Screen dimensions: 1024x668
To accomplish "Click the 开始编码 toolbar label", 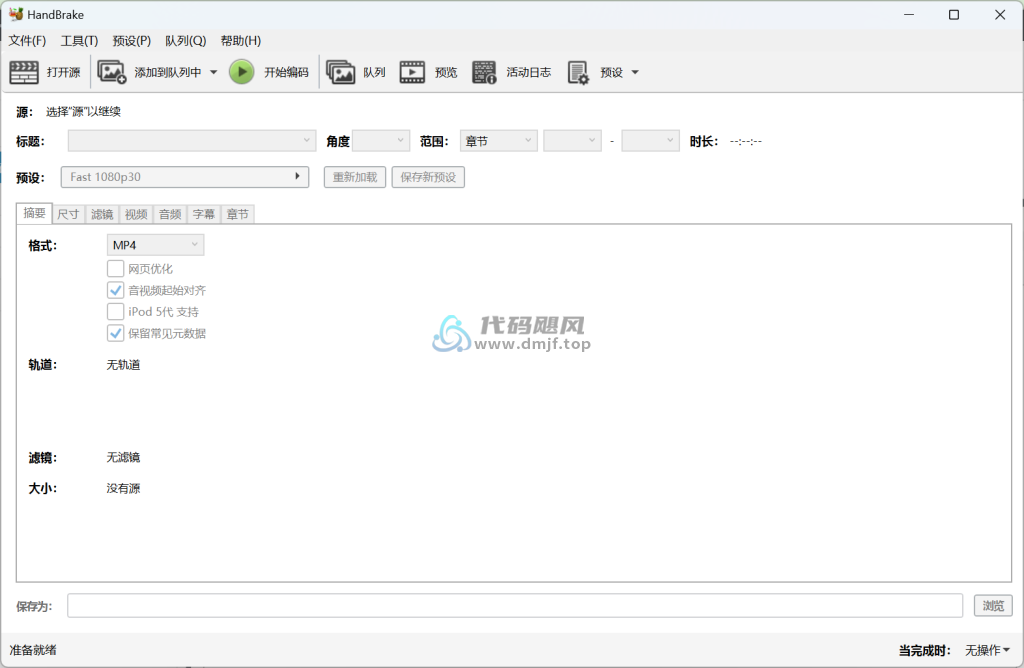I will [x=286, y=72].
